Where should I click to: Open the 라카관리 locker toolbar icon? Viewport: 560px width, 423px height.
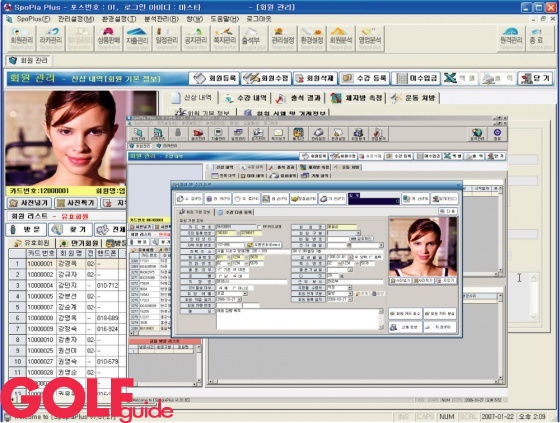click(50, 38)
